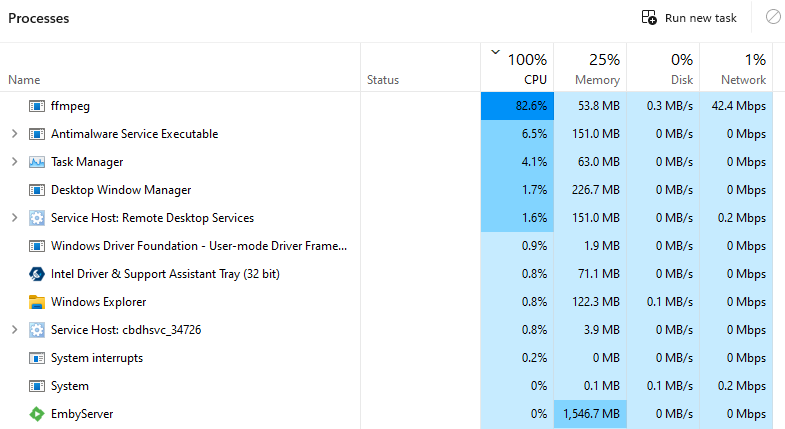Expand the Antimalware Service Executable row
785x429 pixels.
pos(14,134)
